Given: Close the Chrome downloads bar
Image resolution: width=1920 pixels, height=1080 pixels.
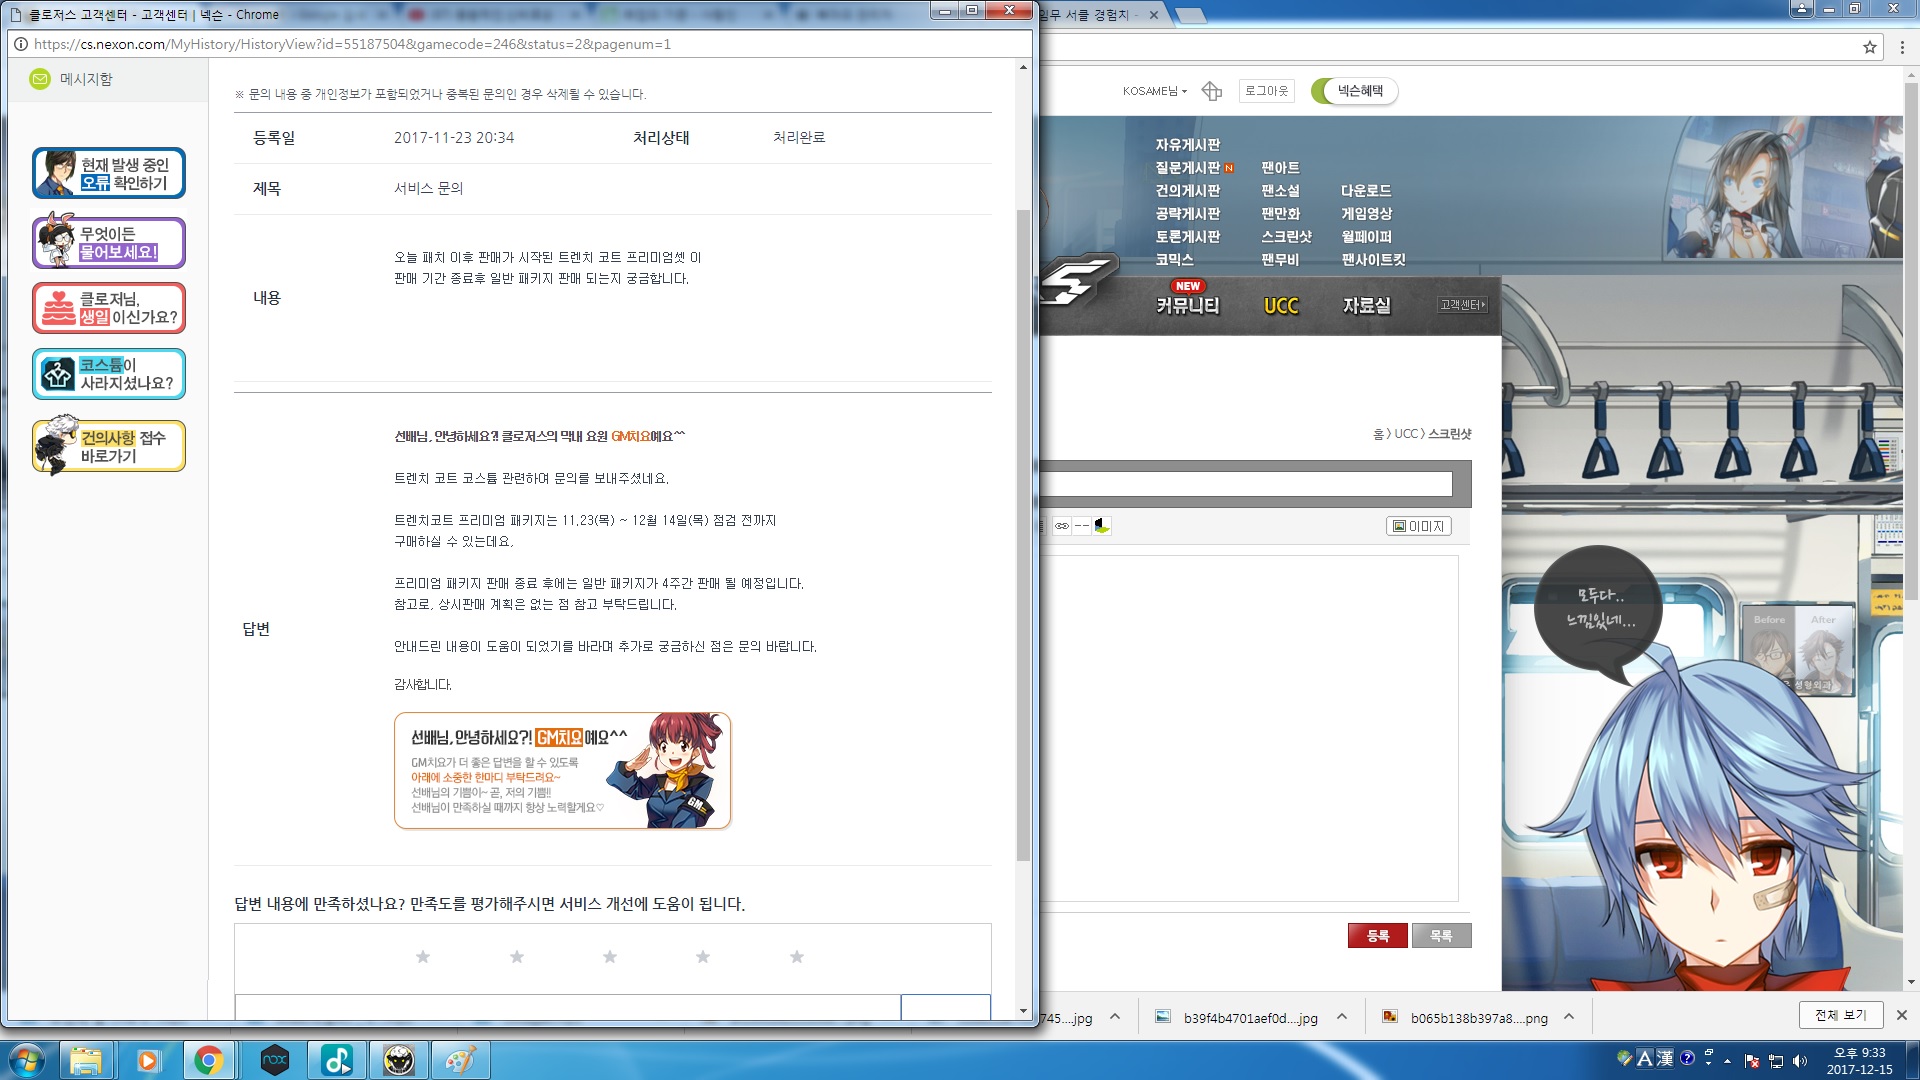Looking at the screenshot, I should click(1902, 1015).
